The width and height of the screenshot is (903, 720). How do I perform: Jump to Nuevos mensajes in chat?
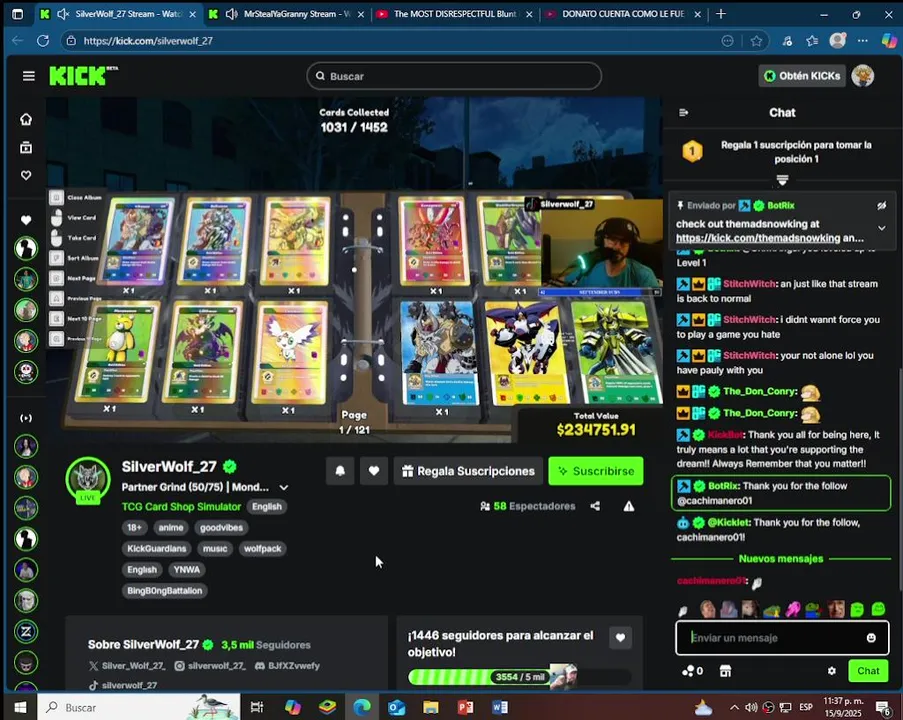[x=781, y=559]
